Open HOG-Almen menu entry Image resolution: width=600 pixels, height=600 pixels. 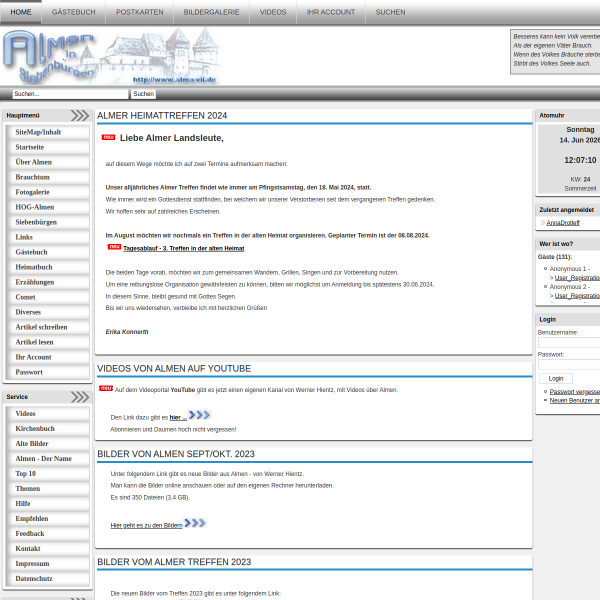[x=48, y=207]
